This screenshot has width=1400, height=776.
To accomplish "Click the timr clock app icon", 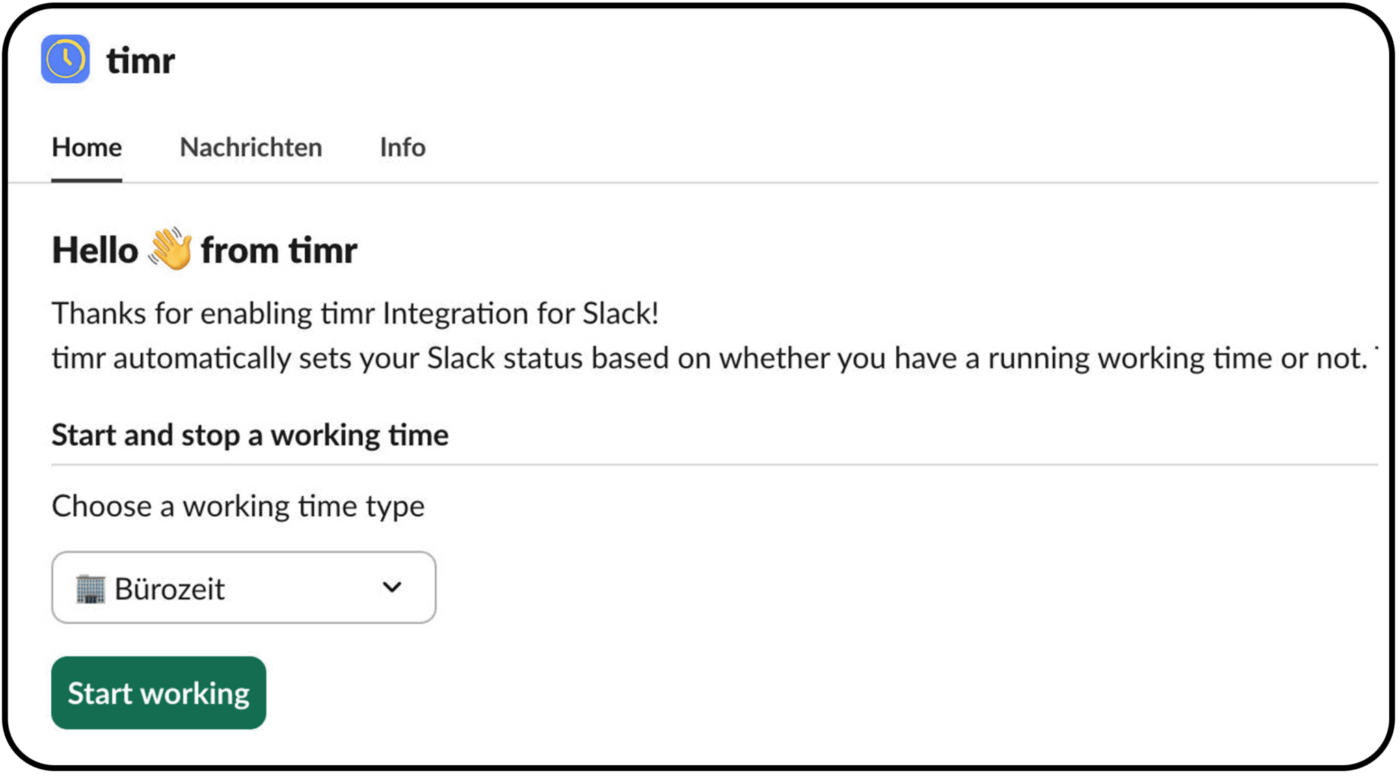I will [66, 59].
